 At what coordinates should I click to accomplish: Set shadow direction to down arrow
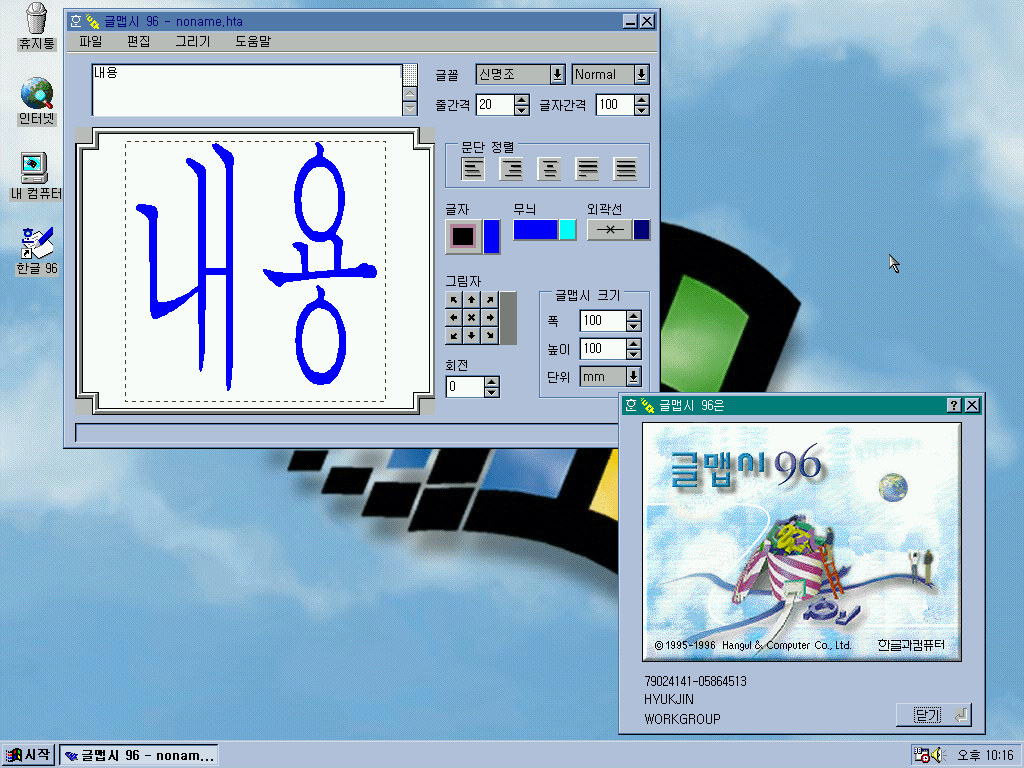472,335
